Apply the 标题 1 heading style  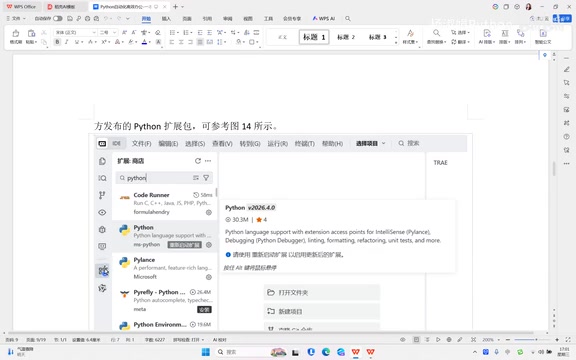[x=314, y=37]
